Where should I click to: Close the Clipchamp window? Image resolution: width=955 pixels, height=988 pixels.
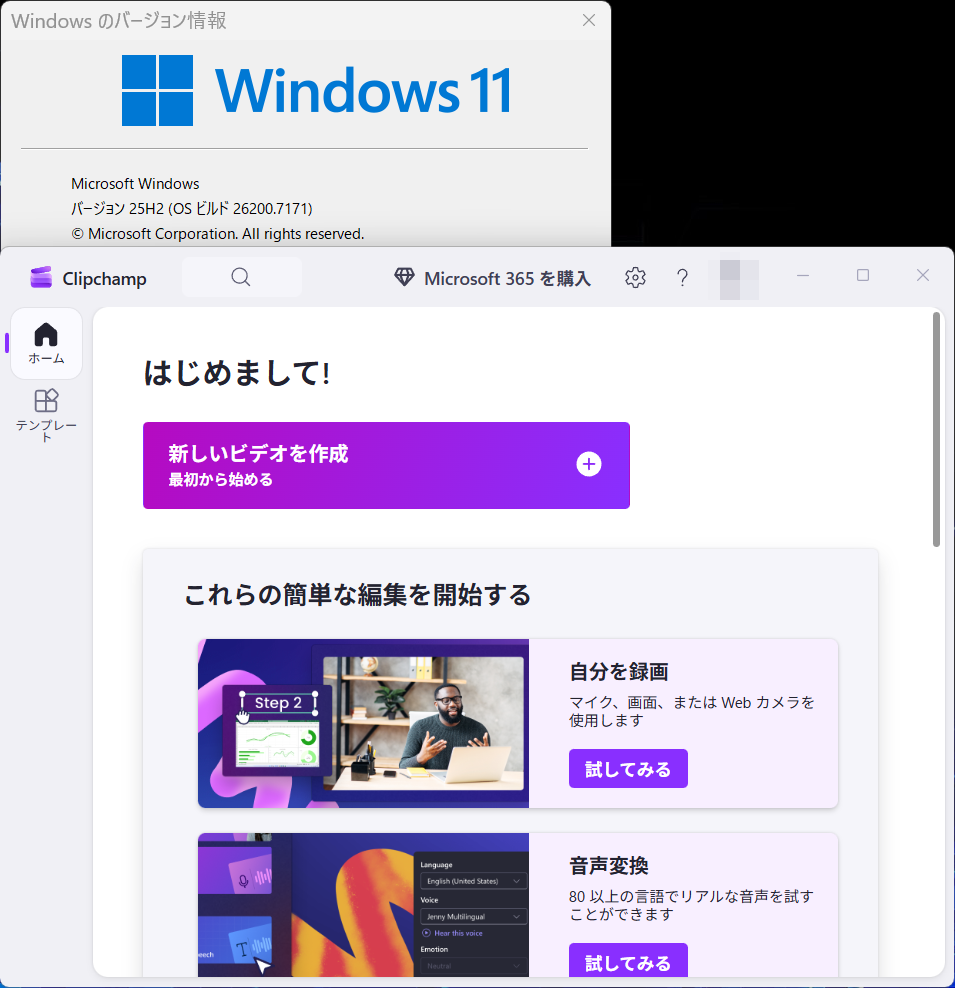point(923,275)
